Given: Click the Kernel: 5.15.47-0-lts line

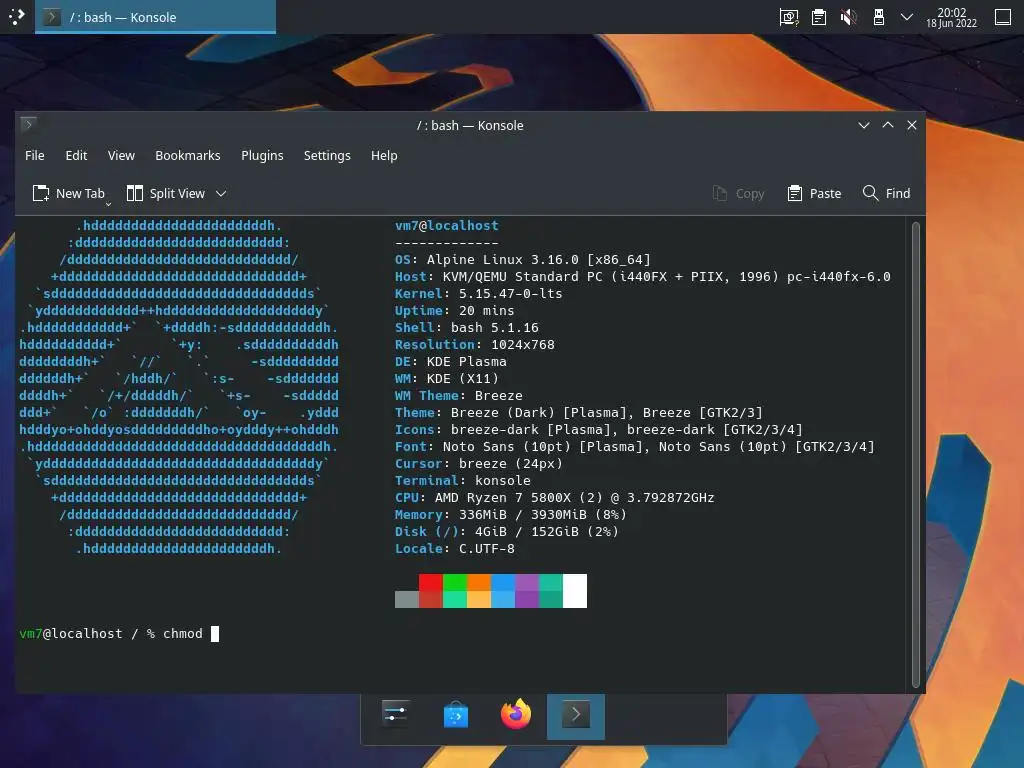Looking at the screenshot, I should click(x=478, y=293).
